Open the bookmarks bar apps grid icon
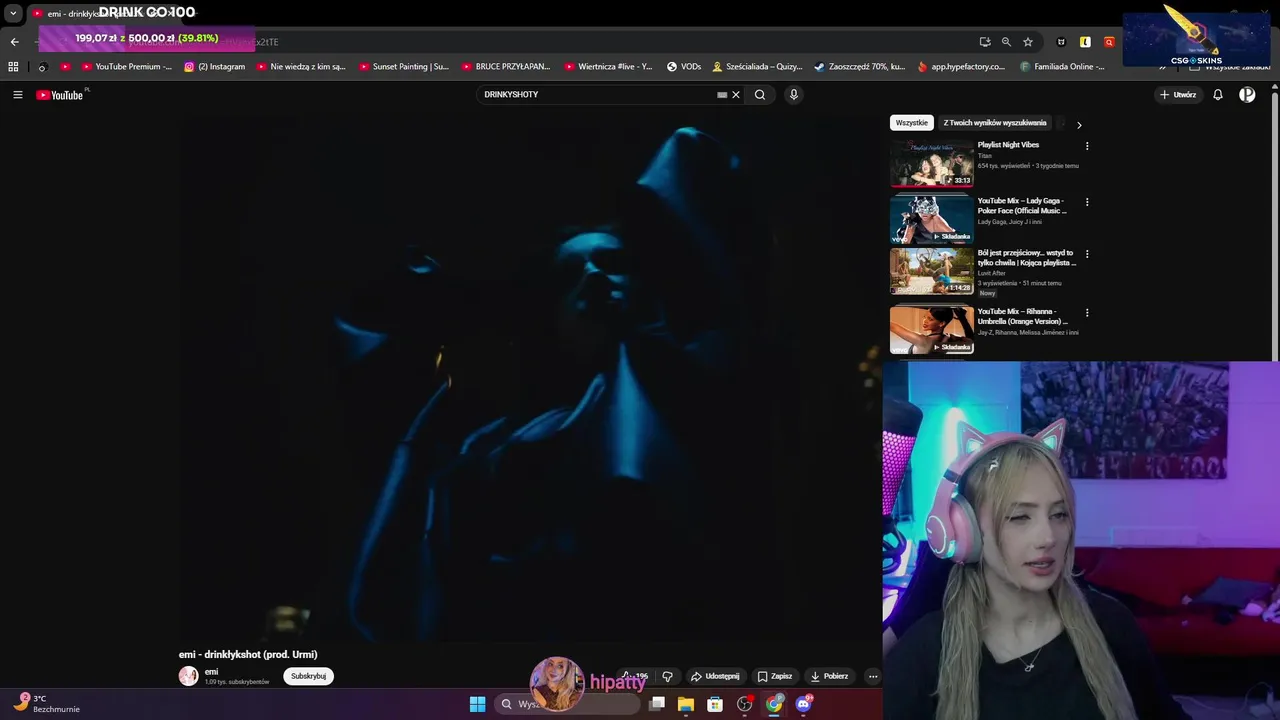This screenshot has width=1280, height=720. pyautogui.click(x=13, y=67)
